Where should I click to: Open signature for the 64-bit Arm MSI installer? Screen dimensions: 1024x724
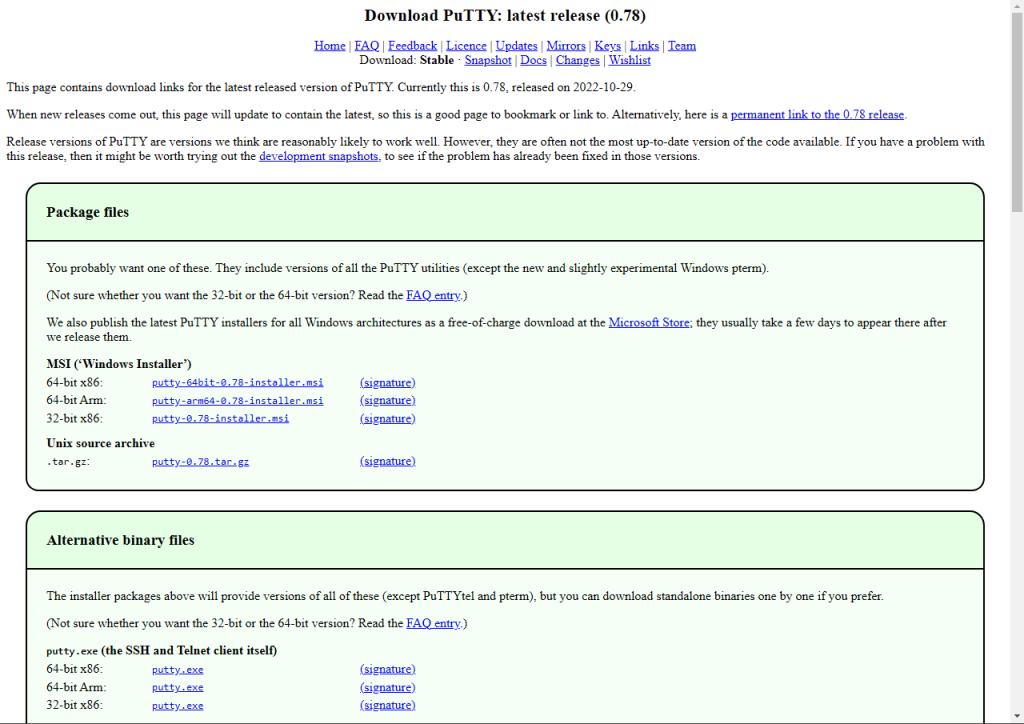click(387, 400)
